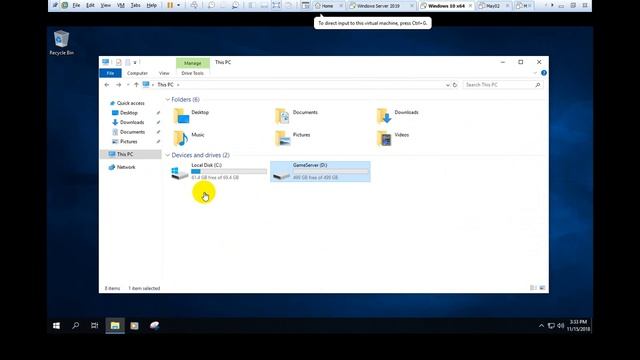
Task: Open recent locations dropdown arrow
Action: (x=128, y=85)
